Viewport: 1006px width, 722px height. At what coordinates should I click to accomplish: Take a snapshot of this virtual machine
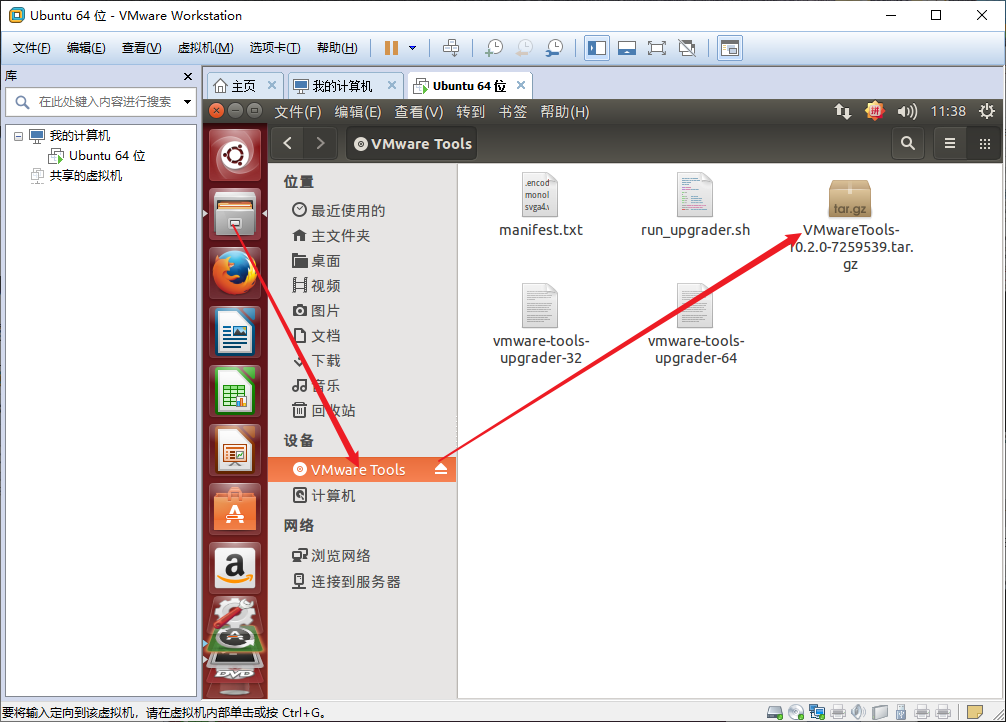pyautogui.click(x=494, y=47)
